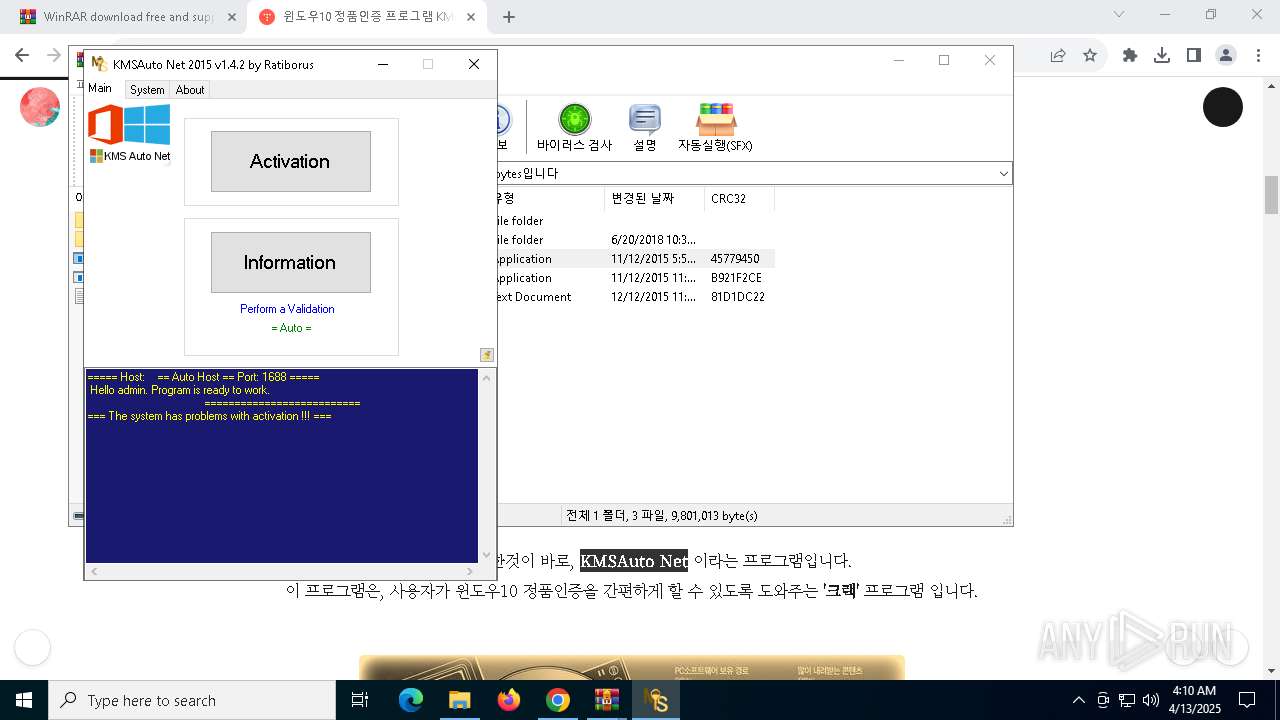Show hidden system tray icons
The height and width of the screenshot is (720, 1280).
pos(1078,700)
